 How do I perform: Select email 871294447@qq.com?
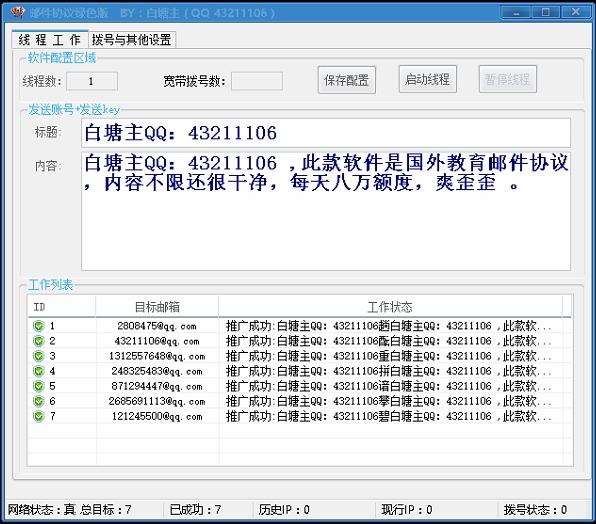click(157, 386)
